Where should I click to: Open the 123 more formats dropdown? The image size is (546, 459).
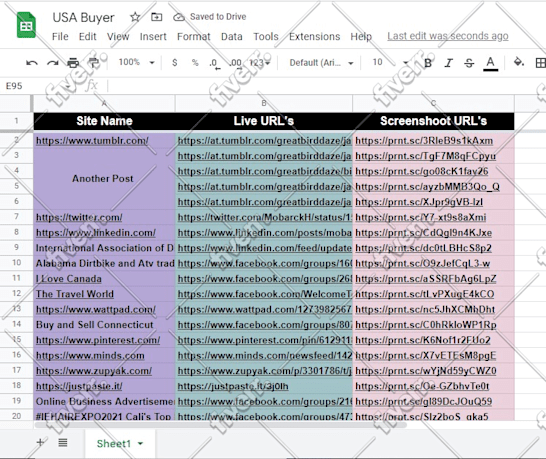pos(259,63)
